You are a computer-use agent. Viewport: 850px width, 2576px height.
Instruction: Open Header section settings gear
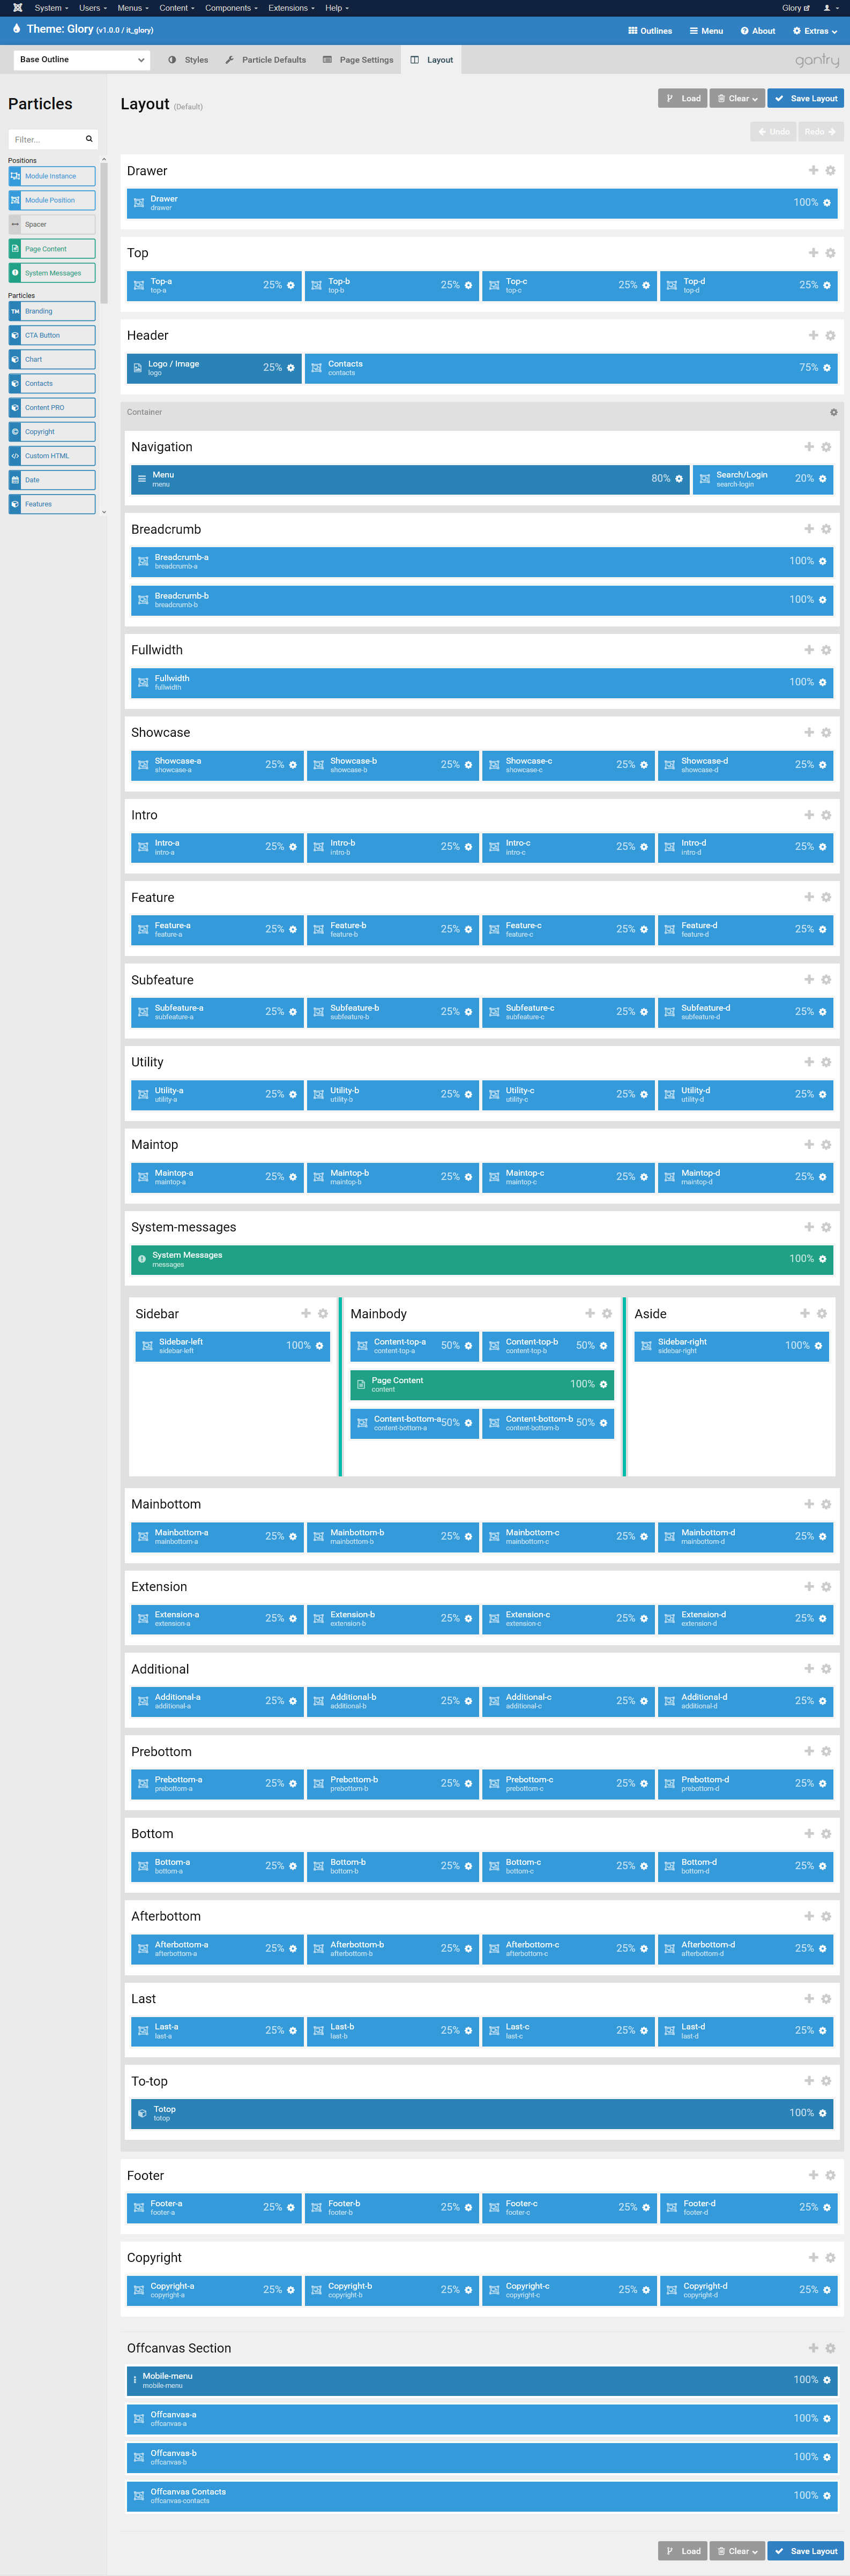pyautogui.click(x=830, y=336)
